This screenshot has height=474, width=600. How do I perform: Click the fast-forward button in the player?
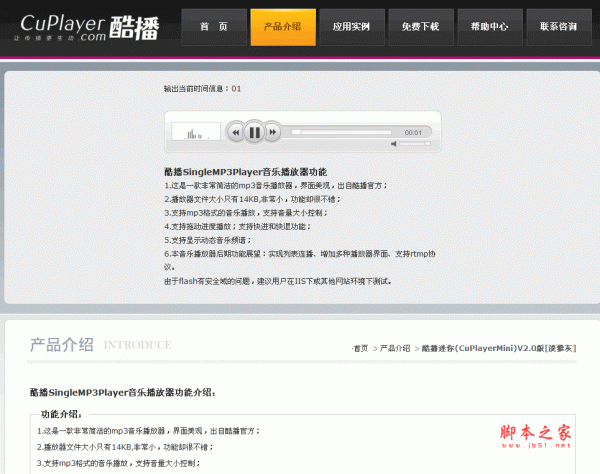(x=272, y=132)
